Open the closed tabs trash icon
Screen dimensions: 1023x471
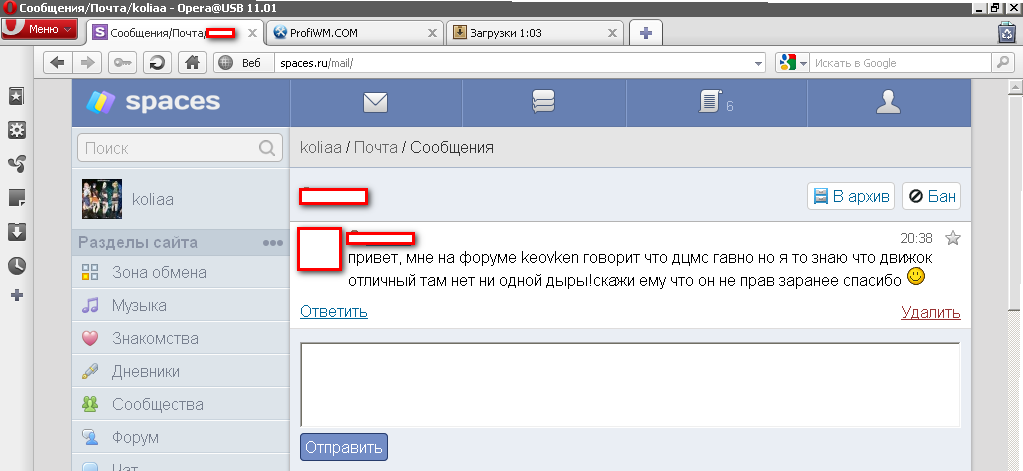click(x=1007, y=33)
